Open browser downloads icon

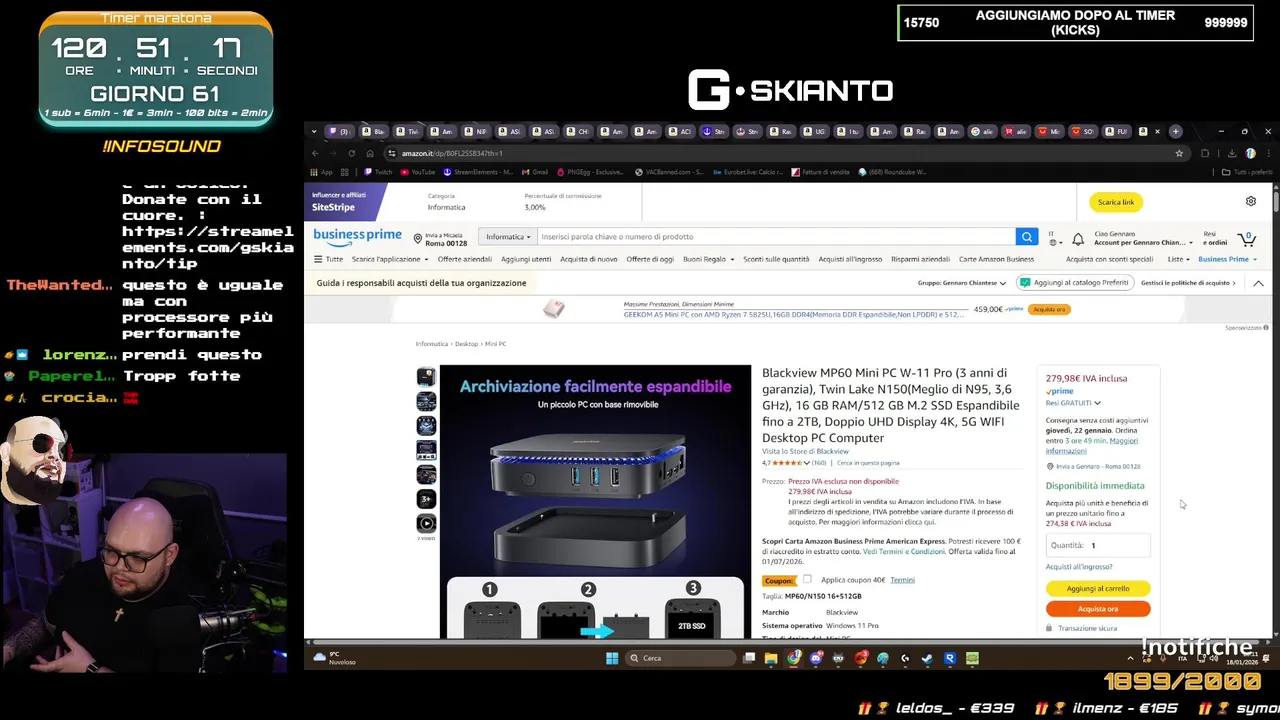tap(1232, 153)
